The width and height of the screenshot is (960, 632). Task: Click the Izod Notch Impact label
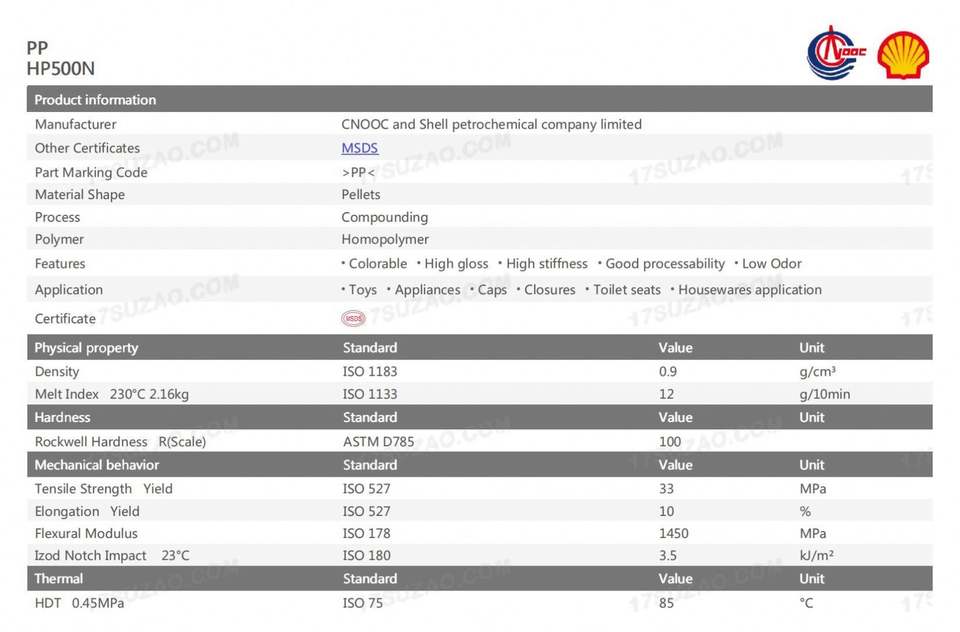[x=112, y=555]
